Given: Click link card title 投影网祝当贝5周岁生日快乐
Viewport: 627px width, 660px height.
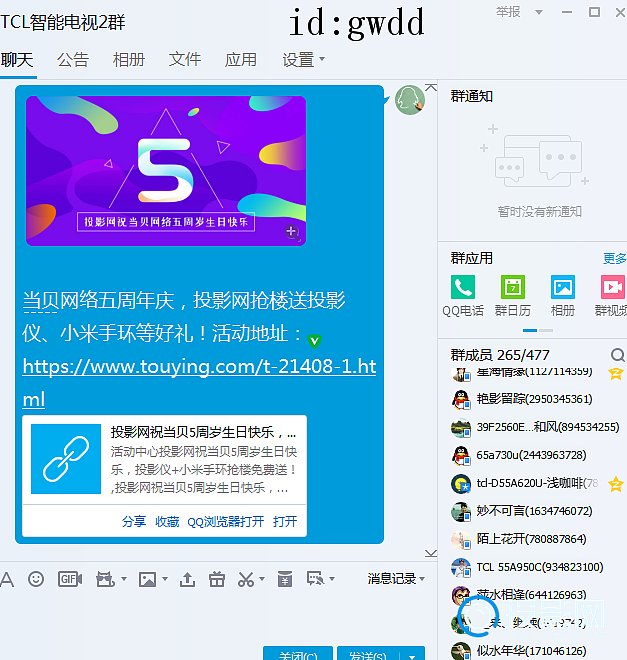Looking at the screenshot, I should pyautogui.click(x=203, y=432).
